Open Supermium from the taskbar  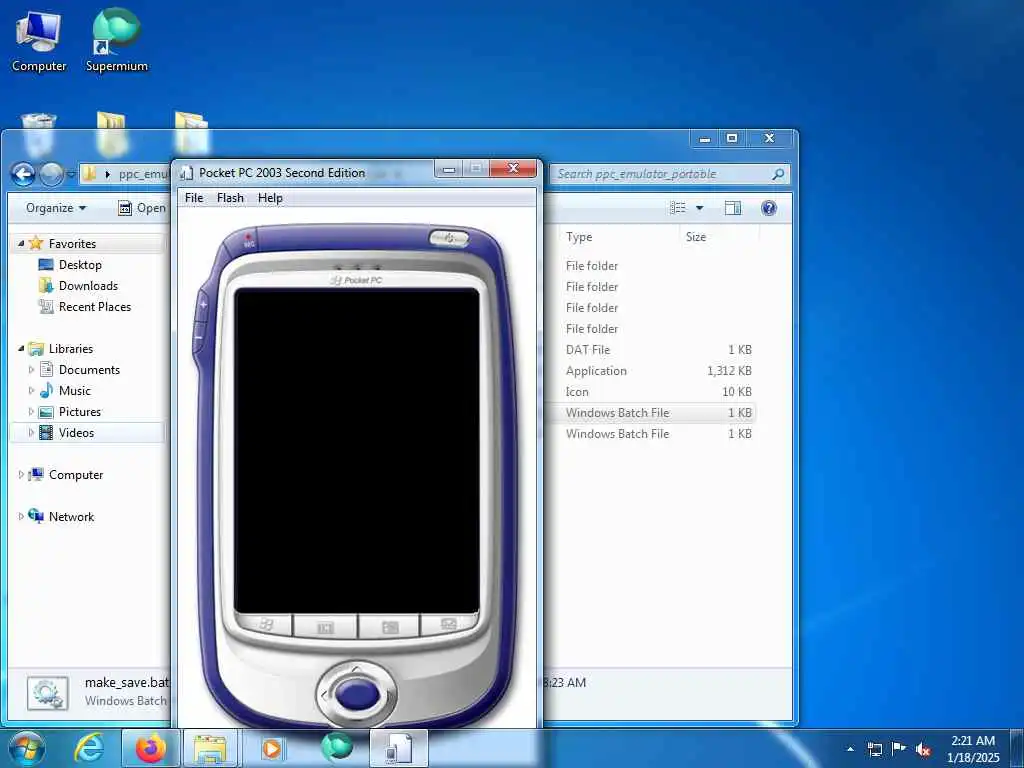pyautogui.click(x=337, y=747)
